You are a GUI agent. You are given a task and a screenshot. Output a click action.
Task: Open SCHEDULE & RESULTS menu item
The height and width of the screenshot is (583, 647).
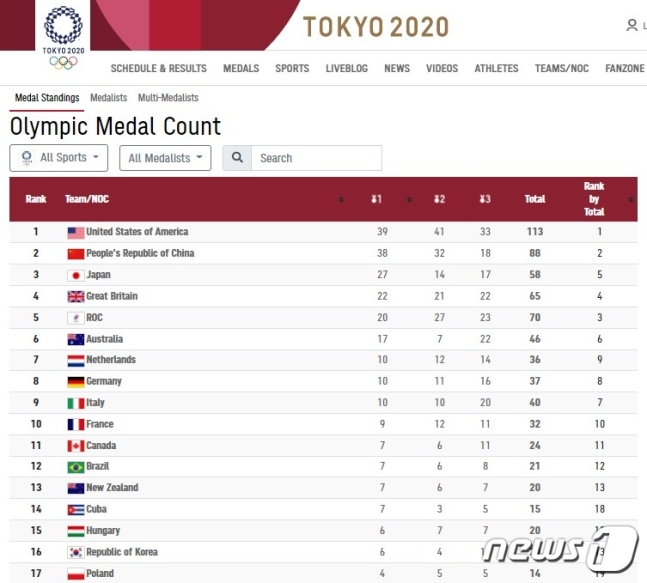click(158, 68)
